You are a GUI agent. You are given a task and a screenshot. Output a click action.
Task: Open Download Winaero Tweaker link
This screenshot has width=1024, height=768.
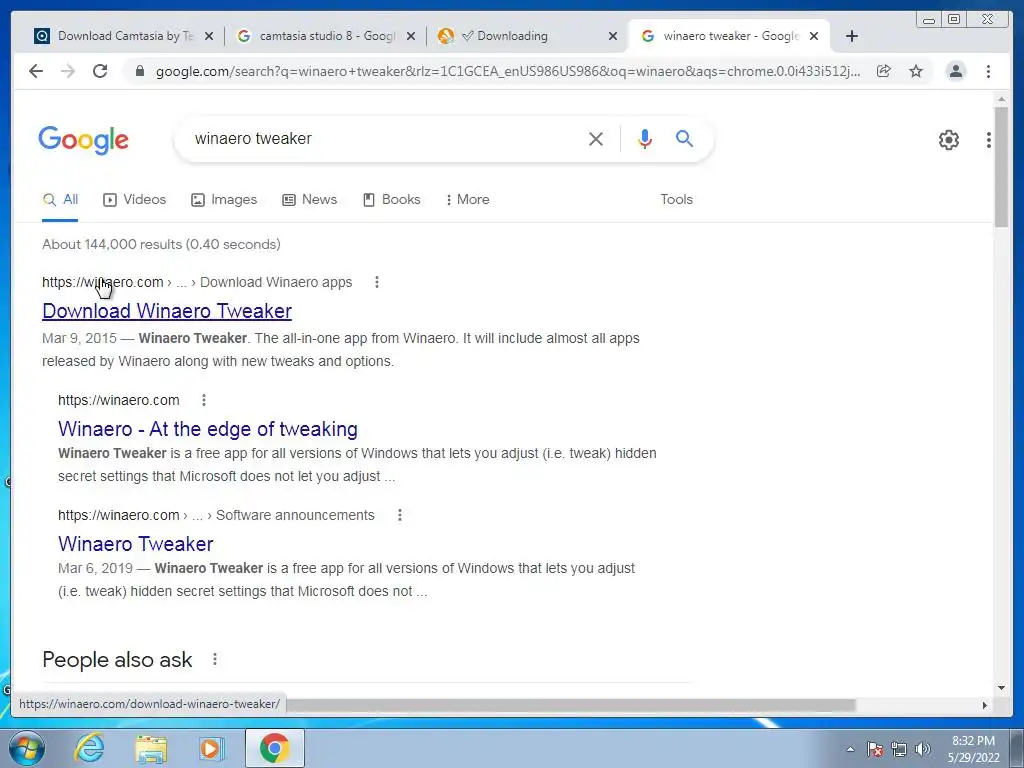click(x=167, y=311)
